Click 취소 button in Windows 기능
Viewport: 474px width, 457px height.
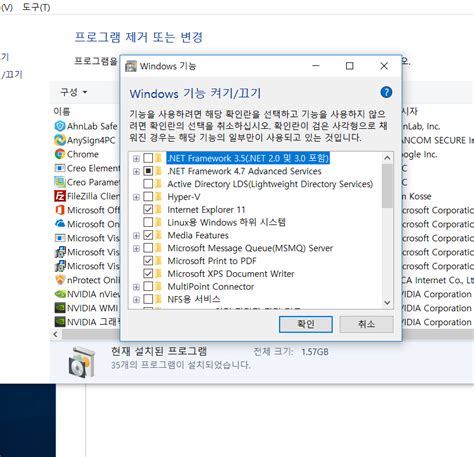pos(366,324)
